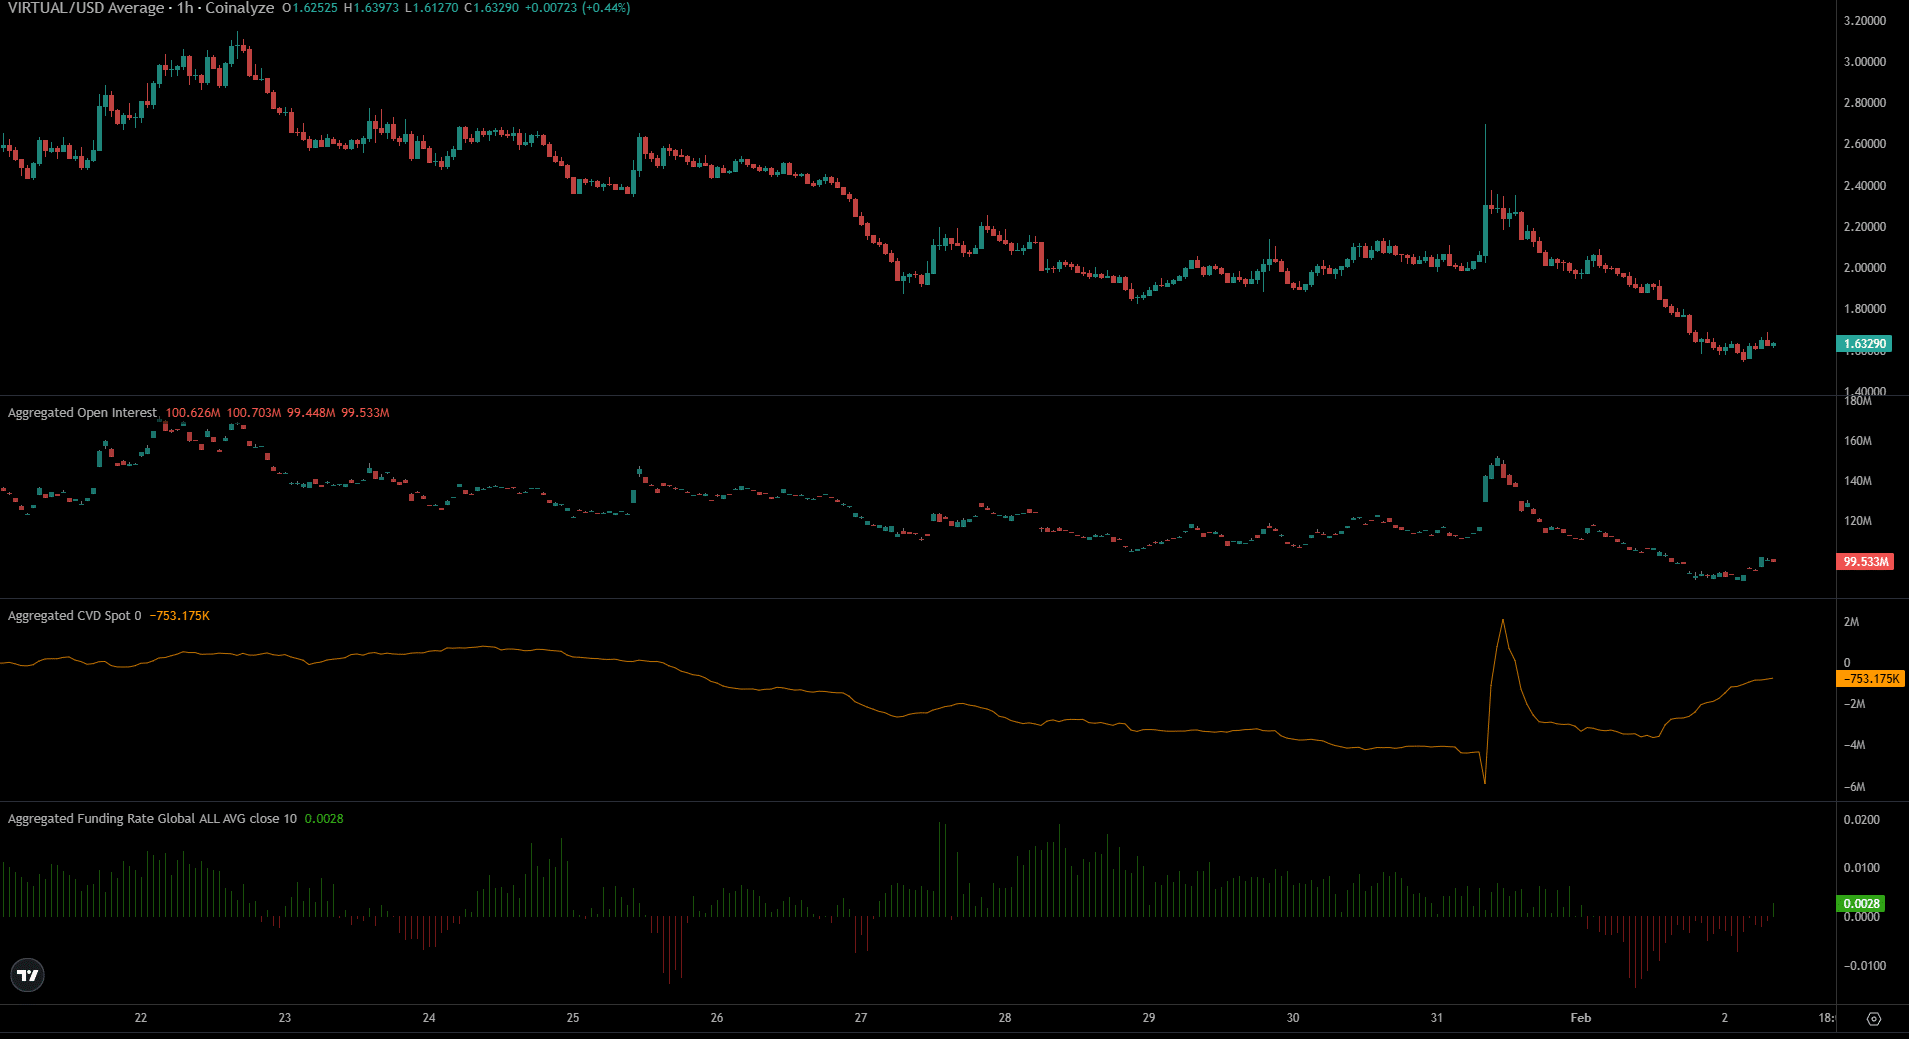Click the orange -753.175K CVD value tag
Viewport: 1909px width, 1039px height.
(x=1871, y=679)
